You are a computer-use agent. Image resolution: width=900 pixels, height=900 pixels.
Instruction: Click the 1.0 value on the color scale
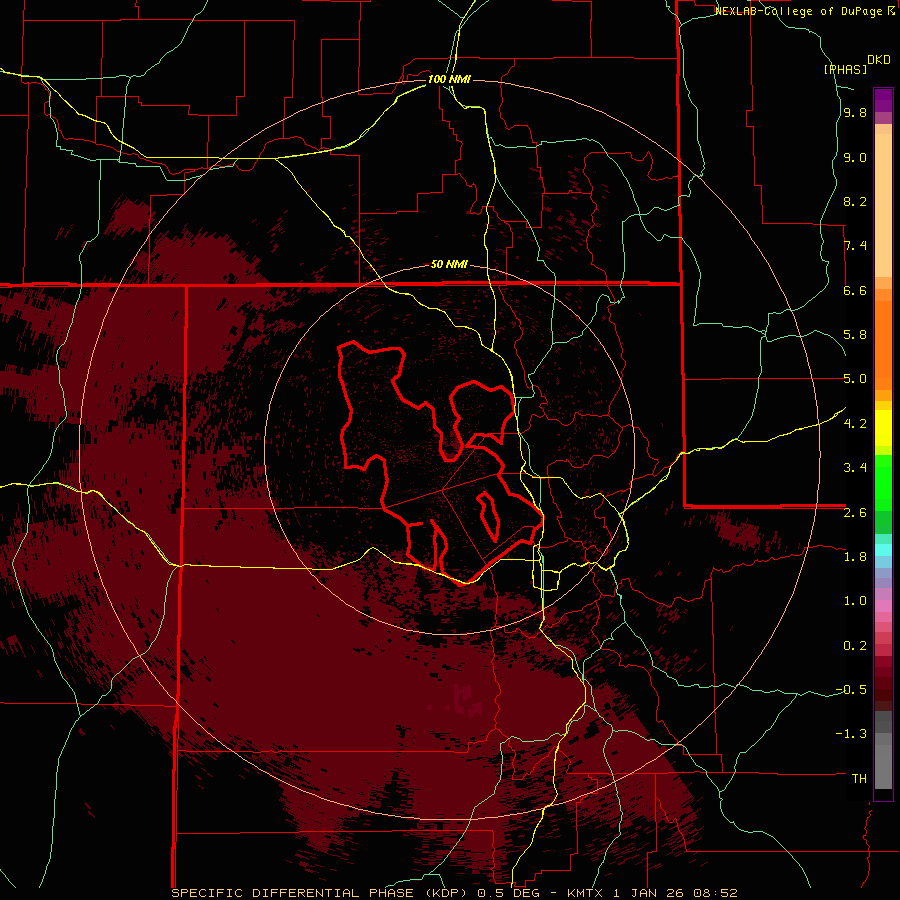855,601
